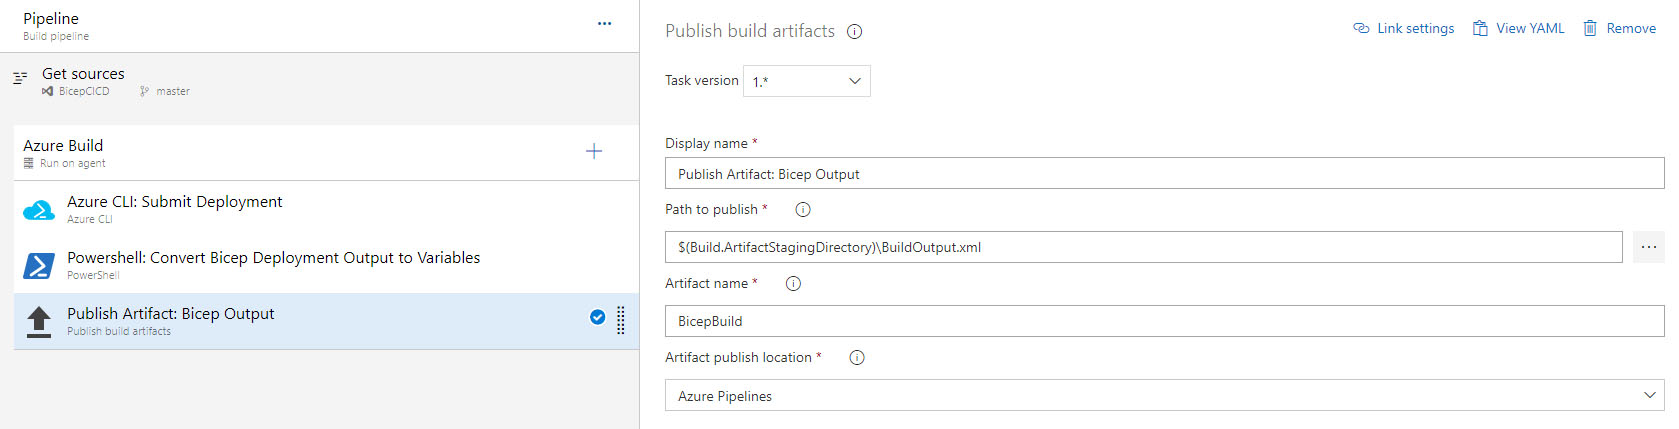Image resolution: width=1679 pixels, height=429 pixels.
Task: Click the Publish Artifact upload arrow icon
Action: [x=39, y=321]
